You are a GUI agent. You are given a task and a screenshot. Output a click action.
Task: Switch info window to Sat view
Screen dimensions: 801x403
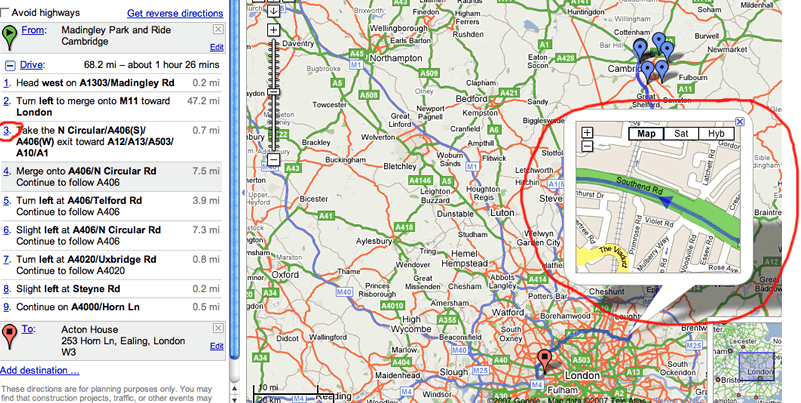click(x=681, y=134)
